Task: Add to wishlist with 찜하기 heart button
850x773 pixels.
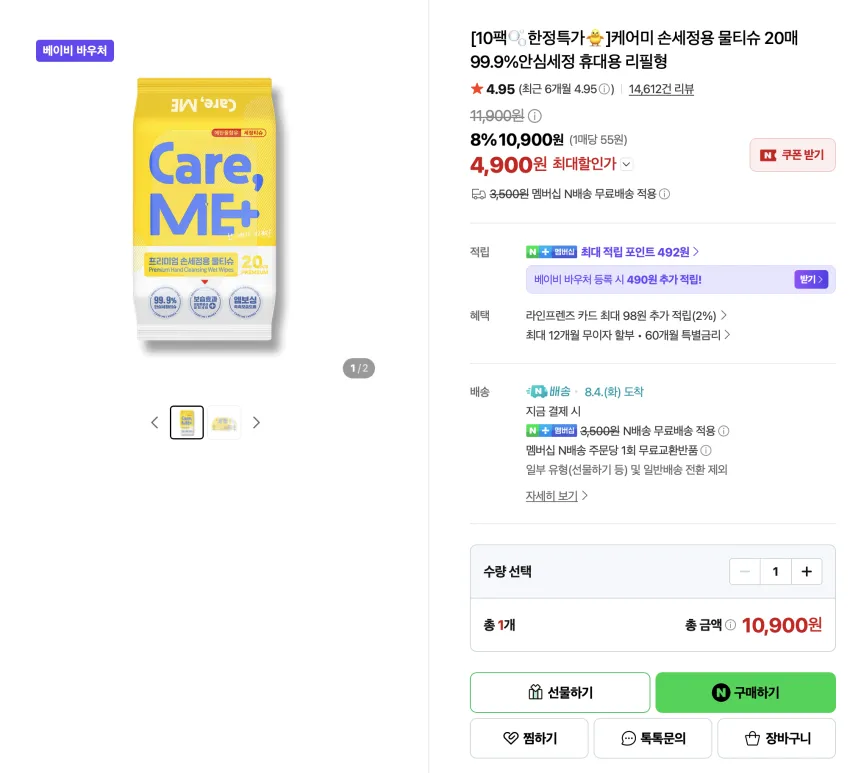Action: 529,738
